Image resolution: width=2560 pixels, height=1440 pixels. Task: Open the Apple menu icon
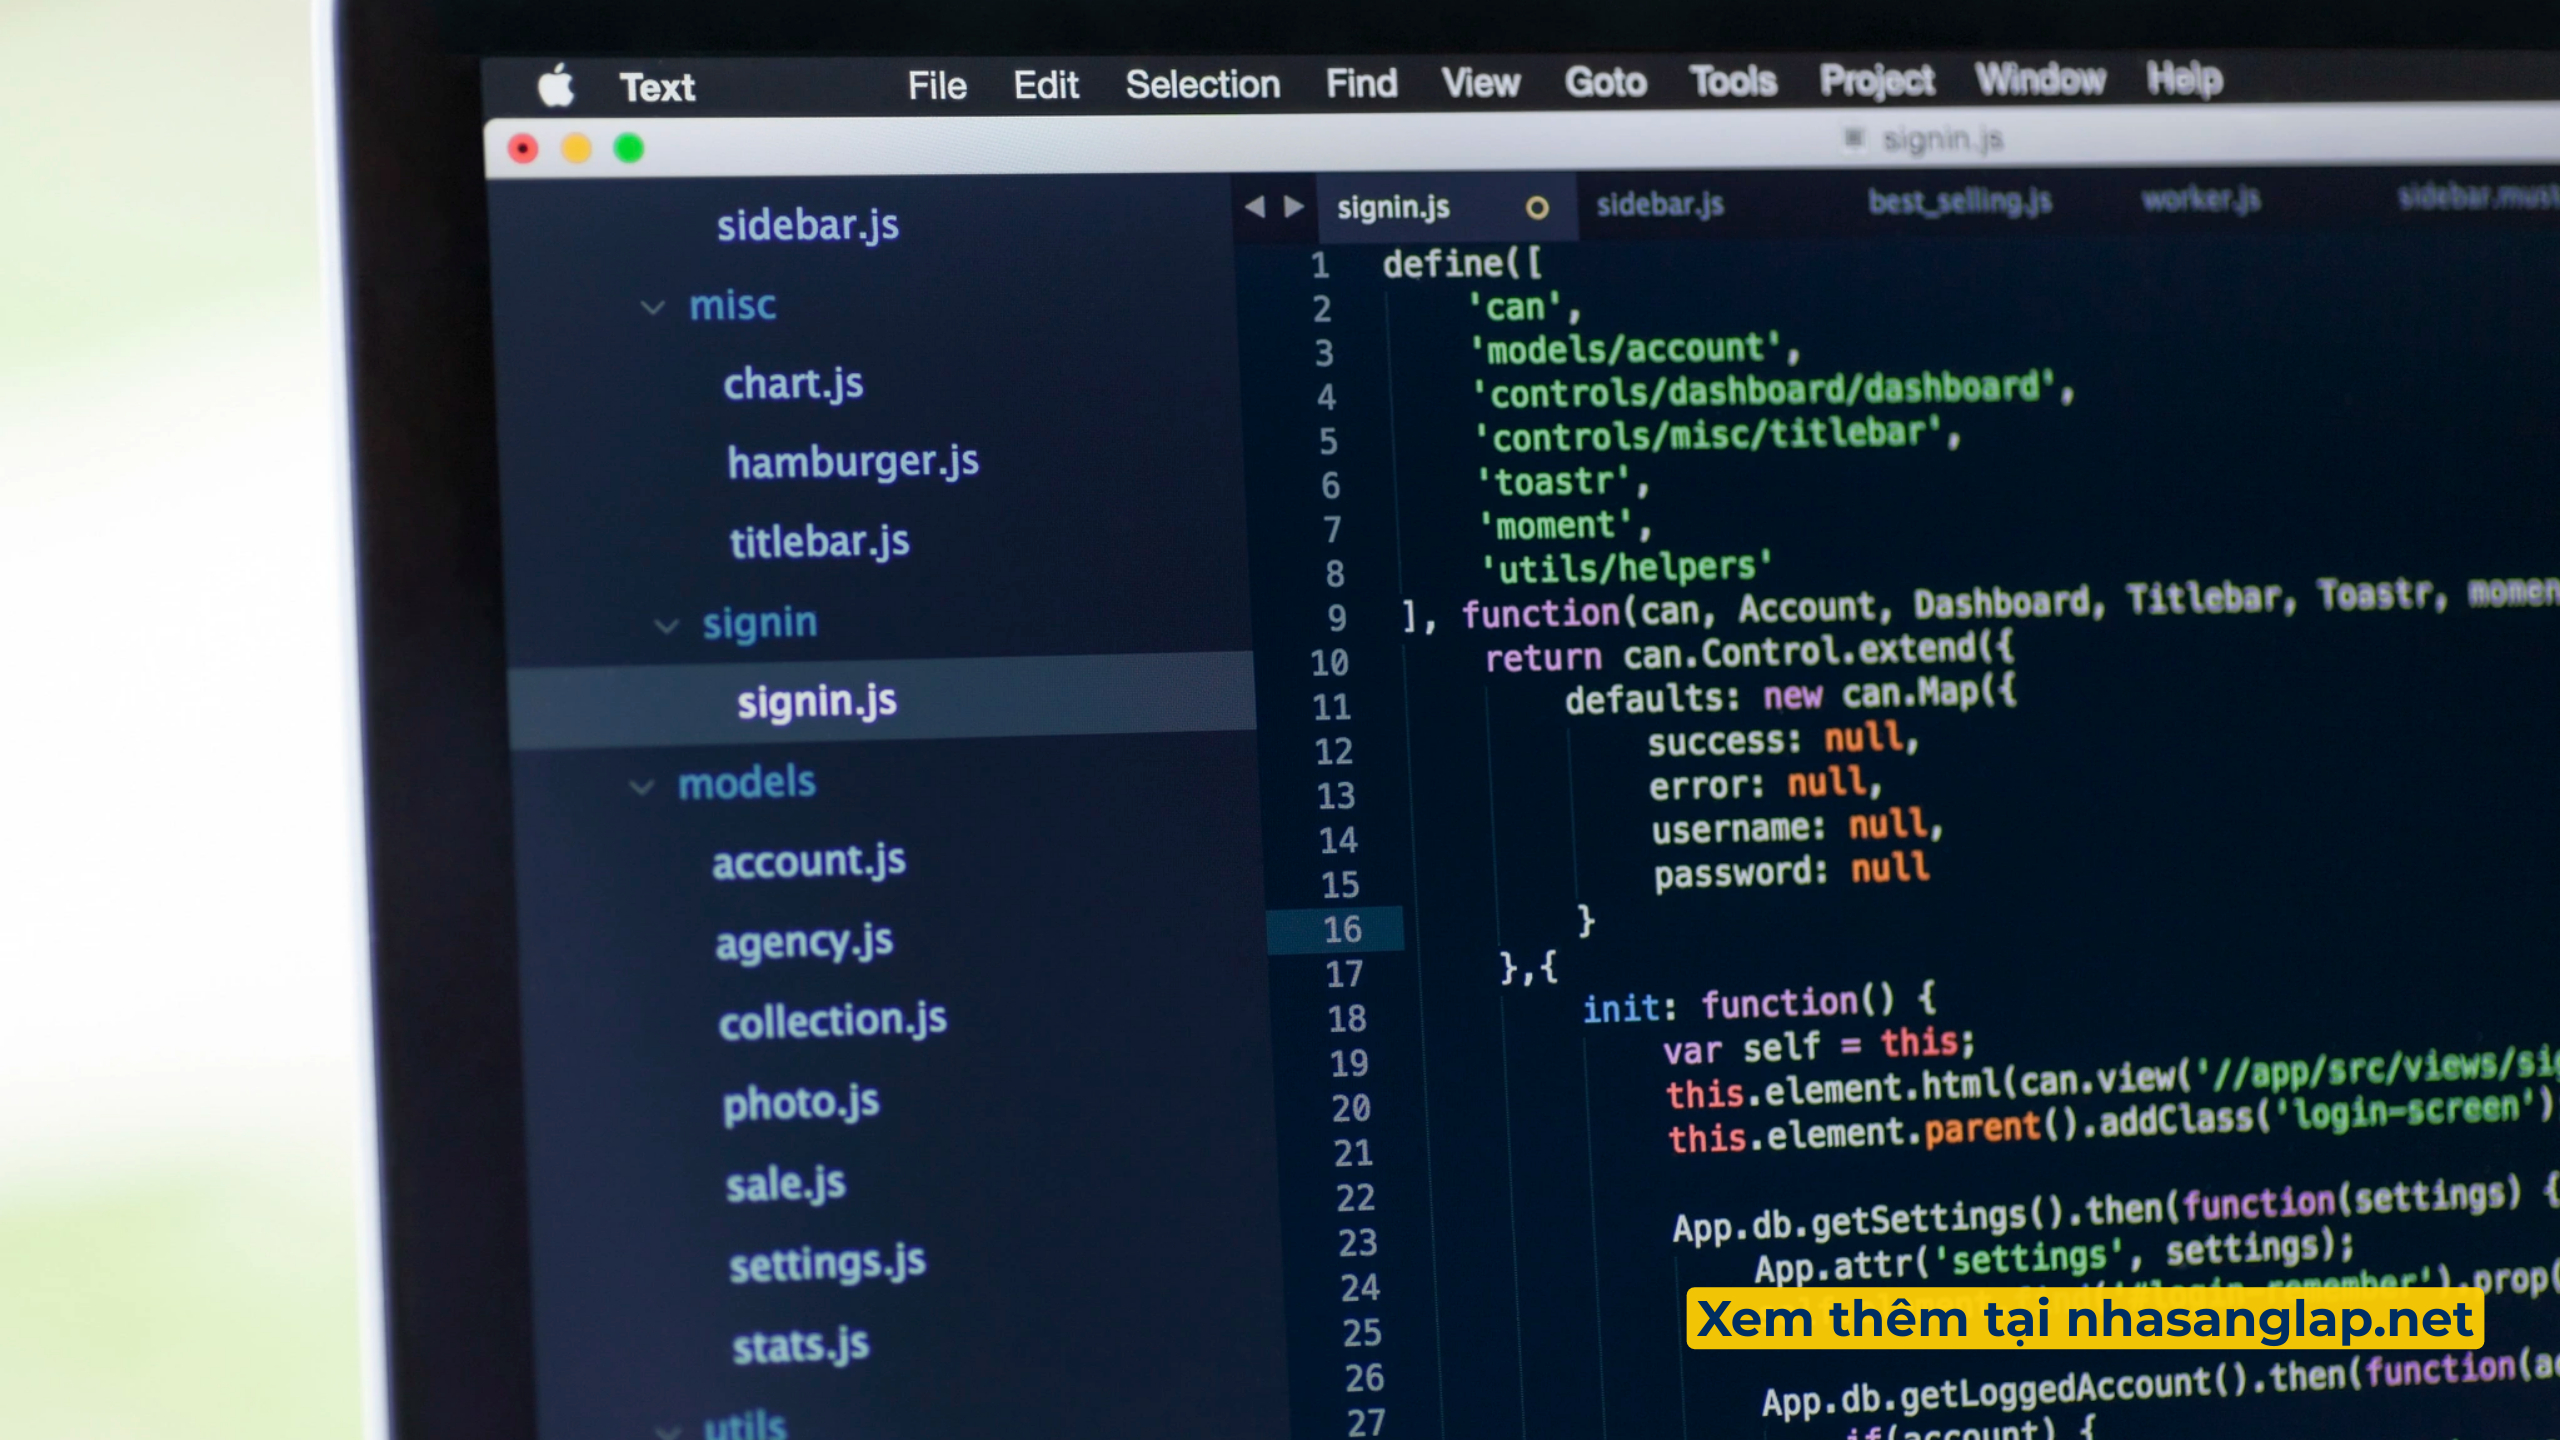[x=556, y=87]
